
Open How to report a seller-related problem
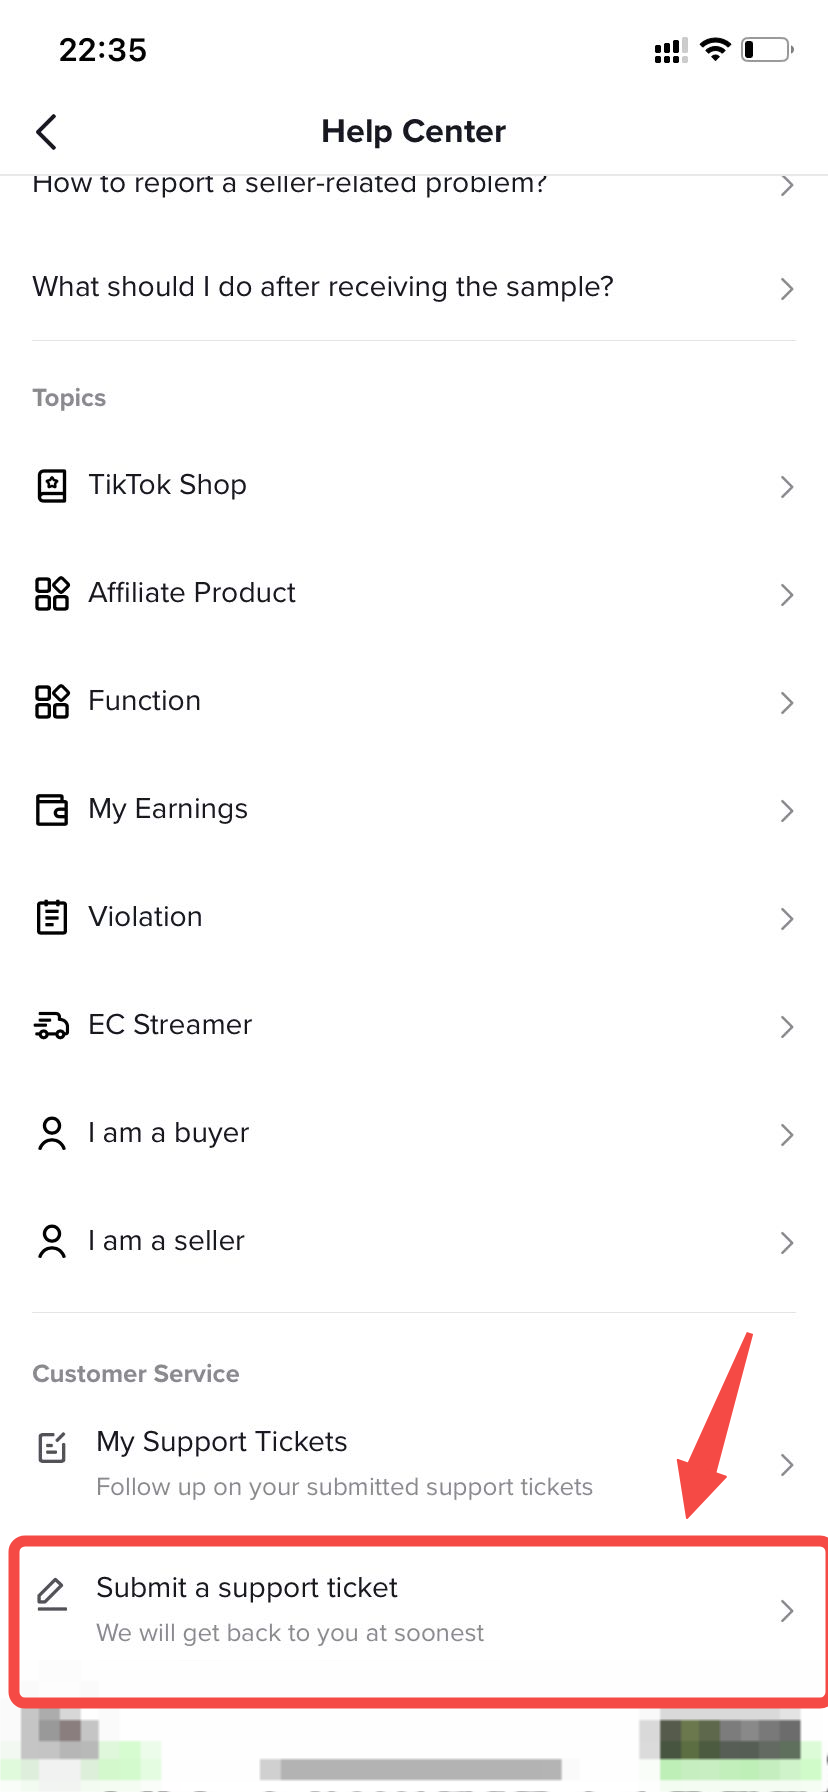coord(290,185)
